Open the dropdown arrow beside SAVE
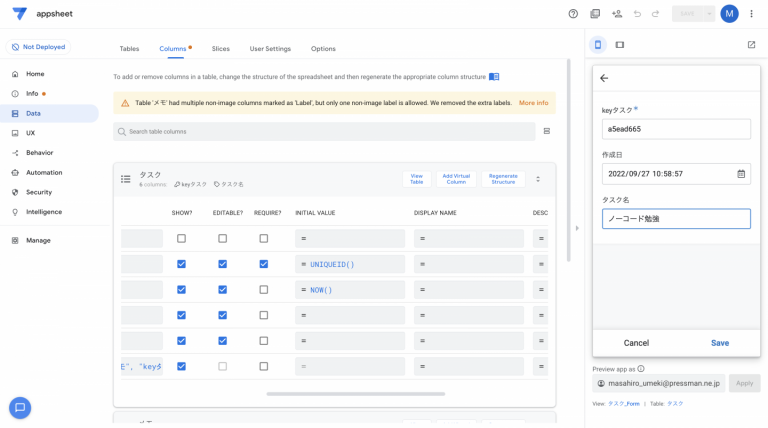Screen dimensions: 768x428 click(709, 14)
